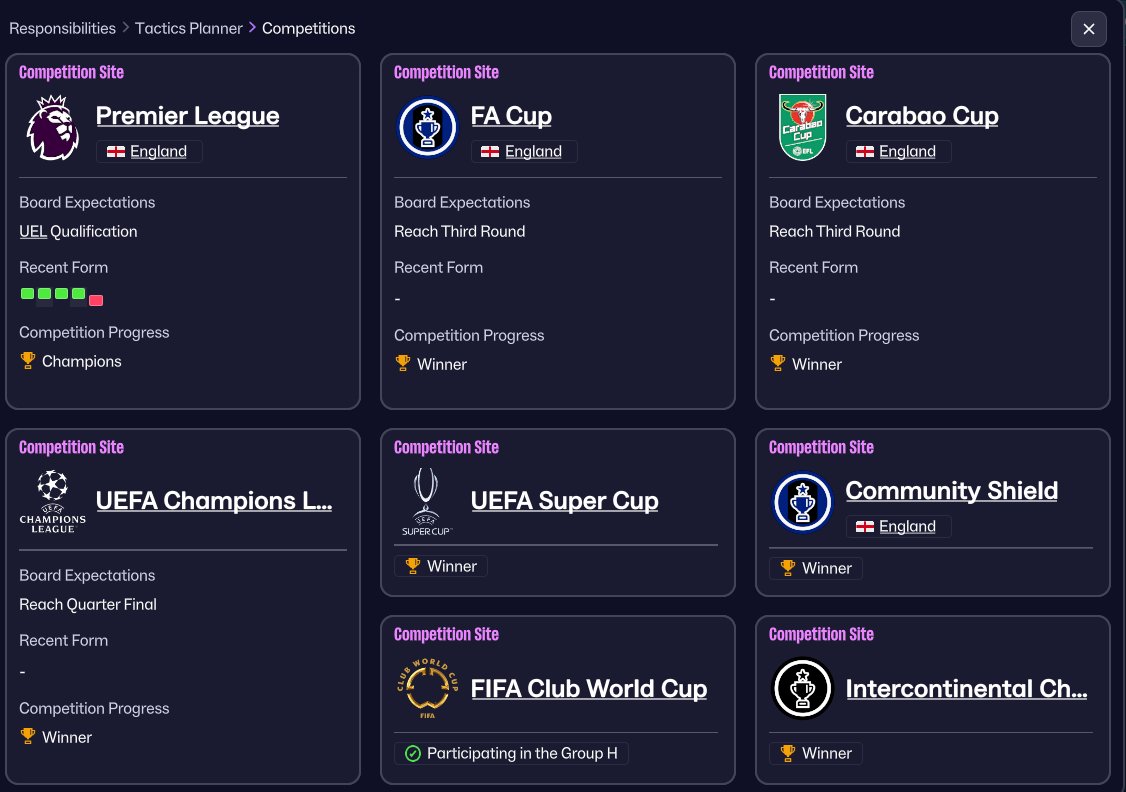Click the Carabao Cup logo
Screen dimensions: 1126x792
click(802, 127)
